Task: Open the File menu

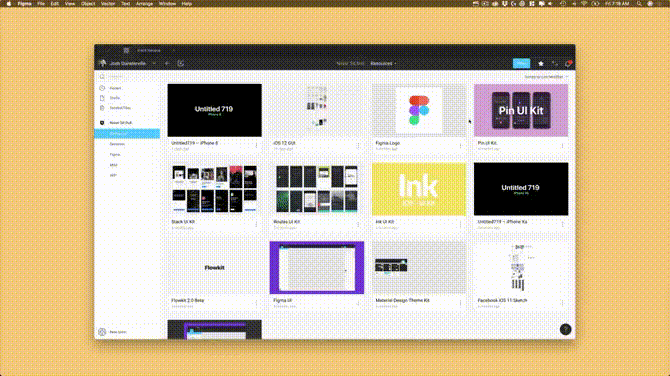Action: pyautogui.click(x=41, y=3)
